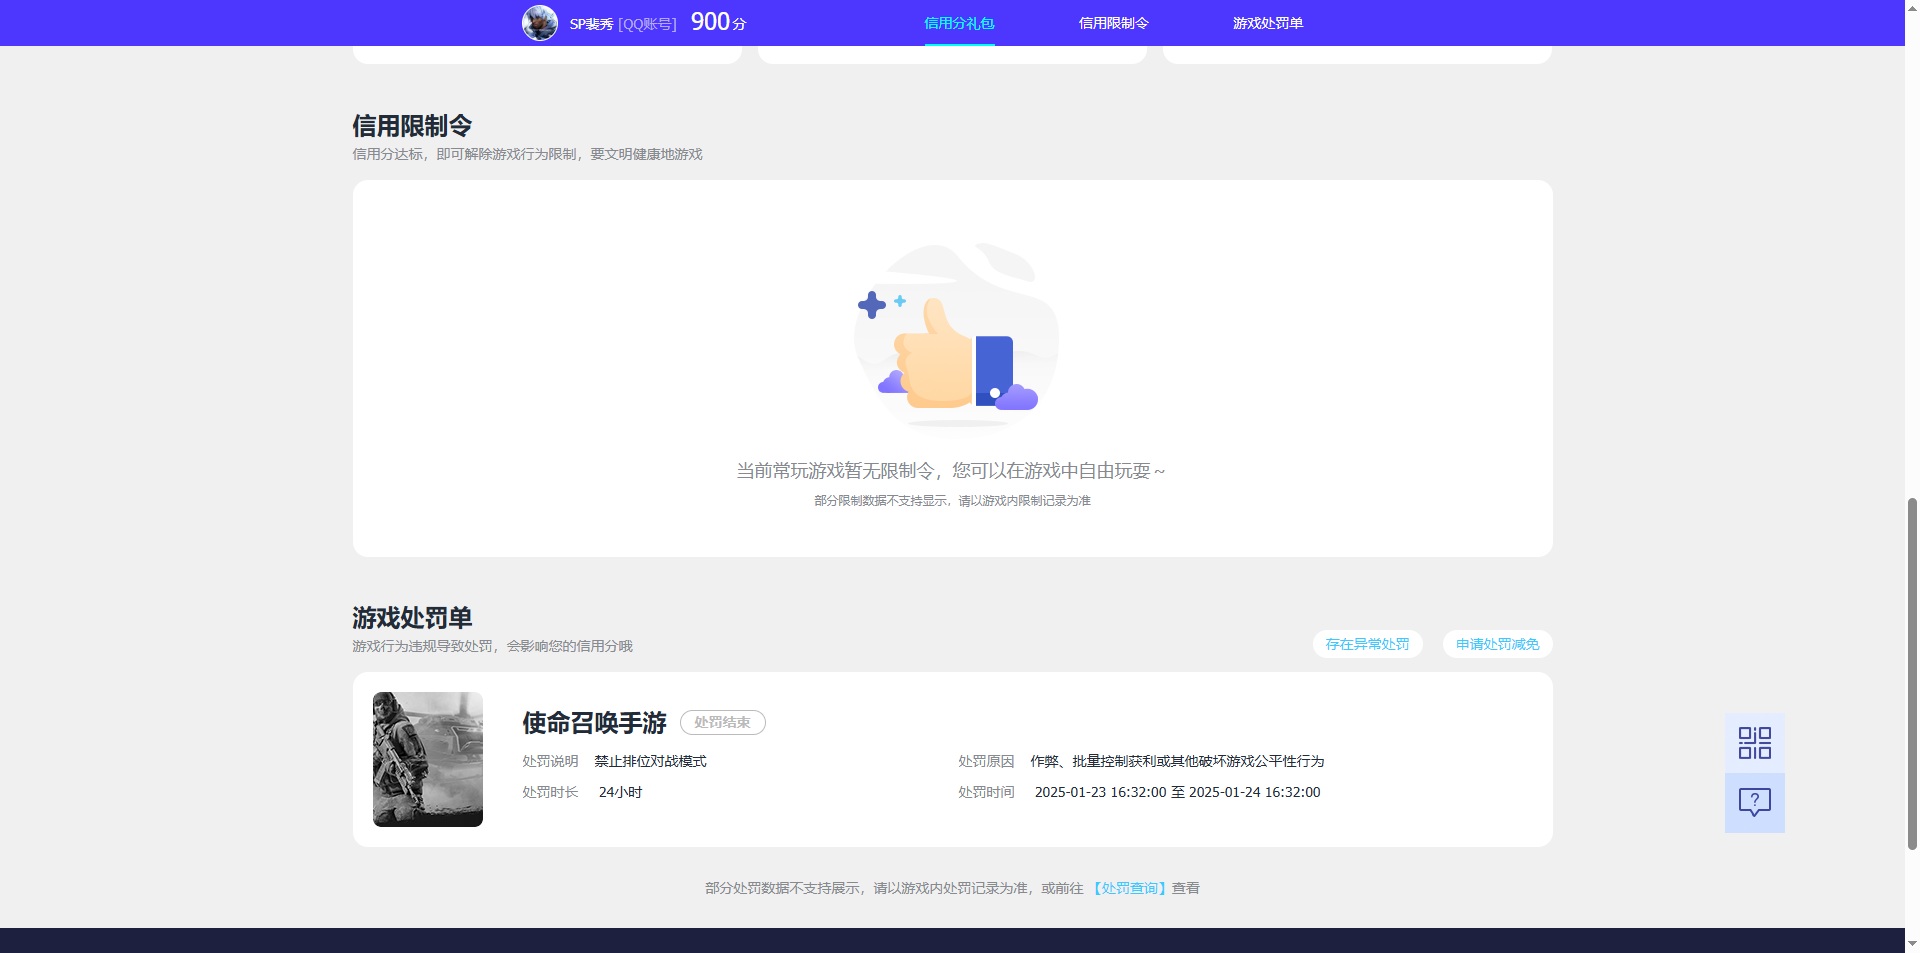Click username SP裴秀 in header
The image size is (1920, 953).
click(x=591, y=24)
